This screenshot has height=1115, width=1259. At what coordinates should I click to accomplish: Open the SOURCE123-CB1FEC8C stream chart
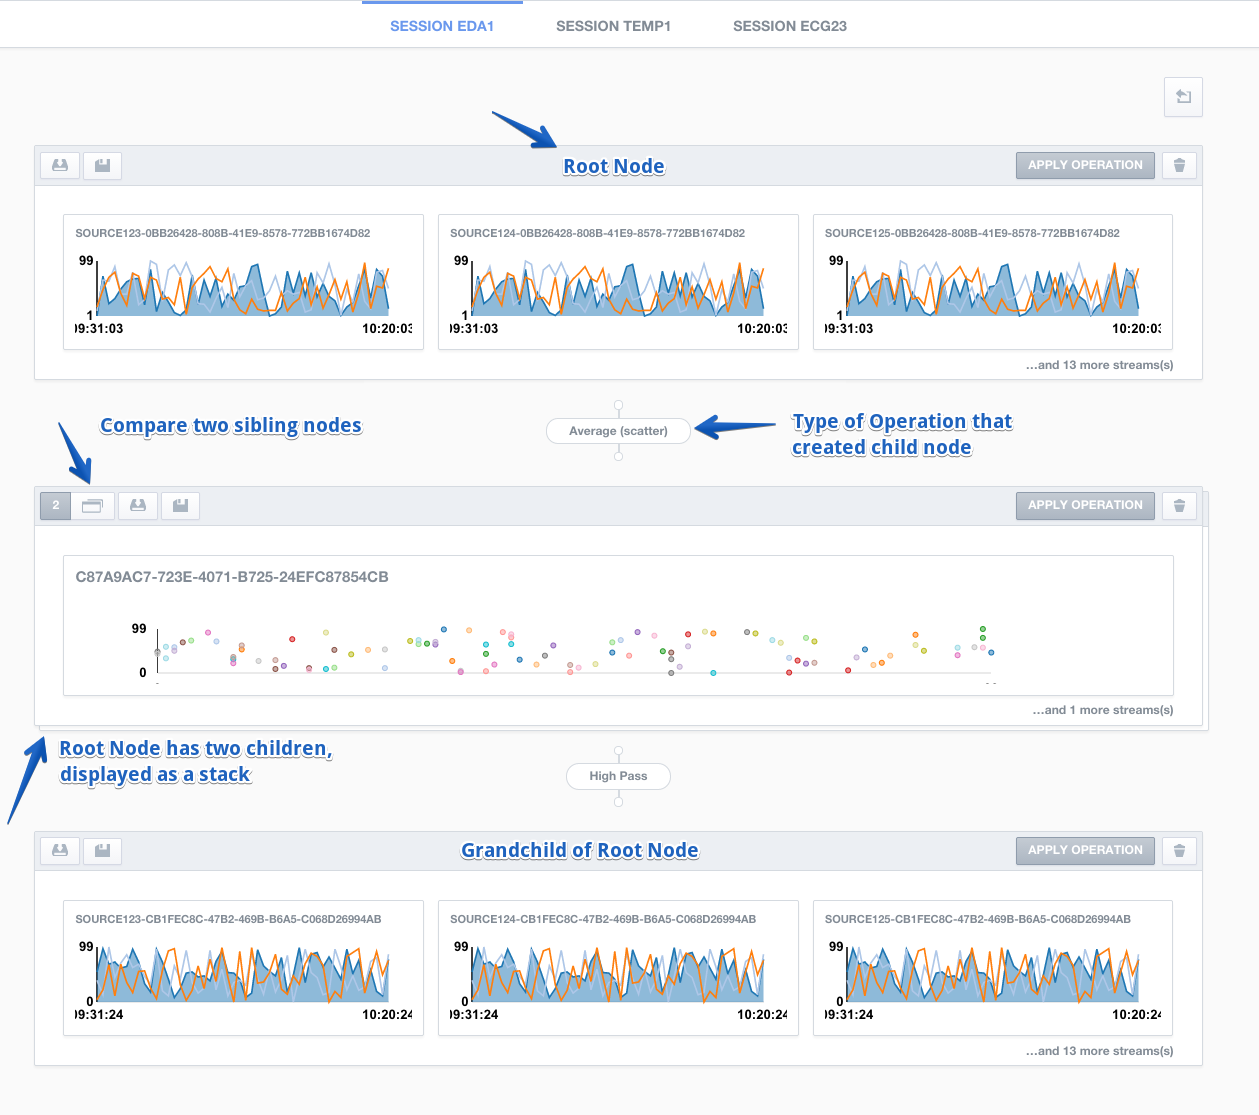(x=243, y=968)
